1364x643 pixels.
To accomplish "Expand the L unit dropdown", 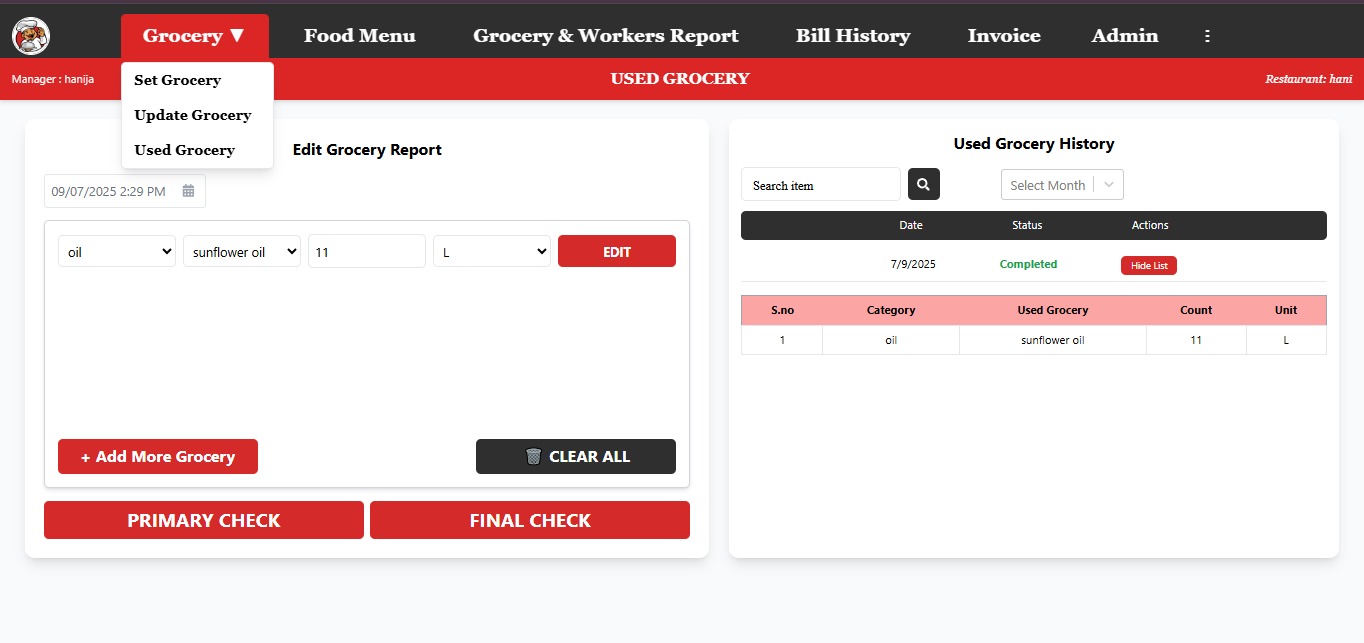I will pyautogui.click(x=491, y=252).
